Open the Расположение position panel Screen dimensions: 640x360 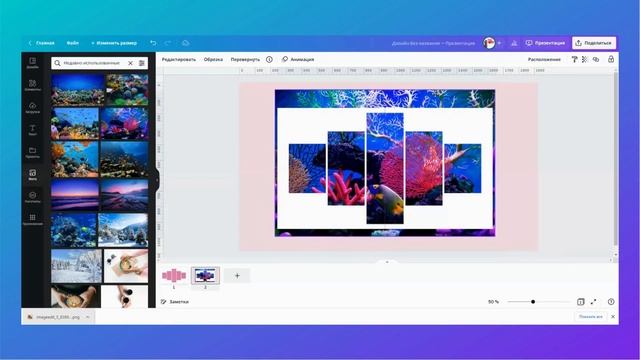click(544, 59)
